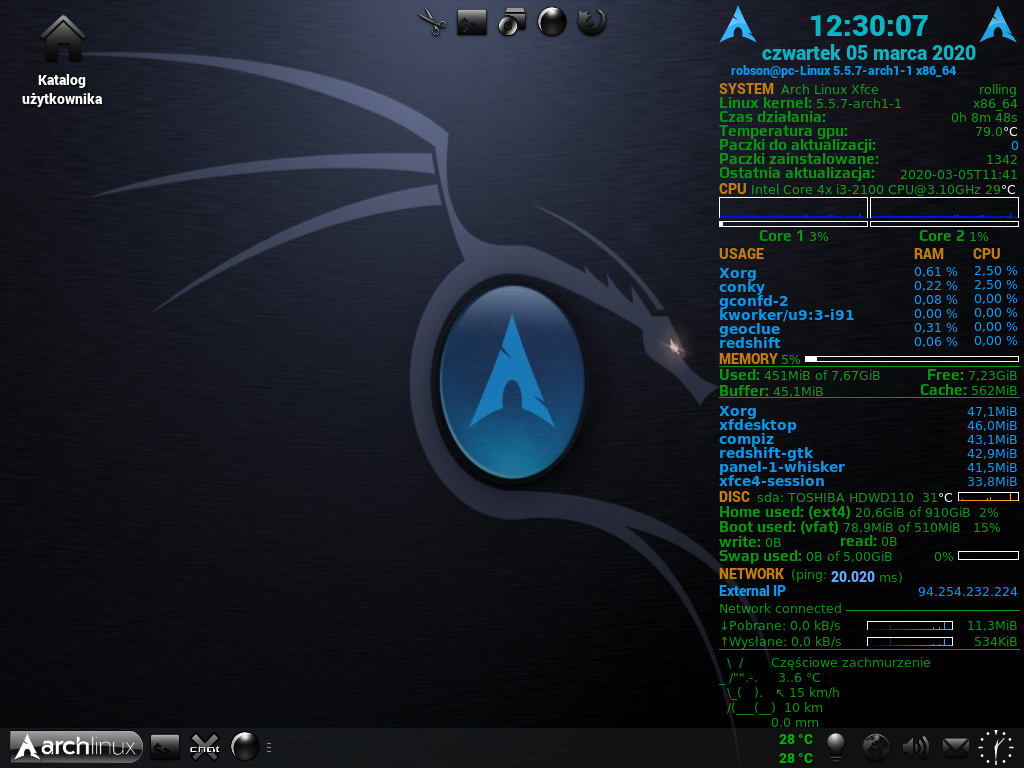Click the MEMORY 5% usage bar
Image resolution: width=1024 pixels, height=768 pixels.
pyautogui.click(x=912, y=359)
